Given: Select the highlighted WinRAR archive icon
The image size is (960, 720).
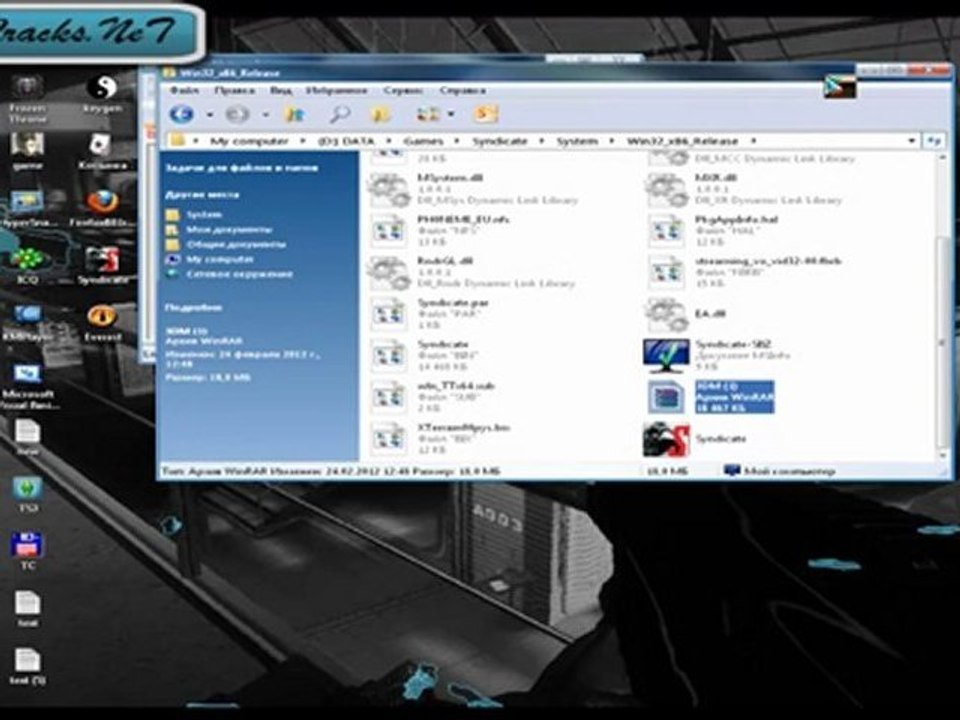Looking at the screenshot, I should [x=666, y=397].
